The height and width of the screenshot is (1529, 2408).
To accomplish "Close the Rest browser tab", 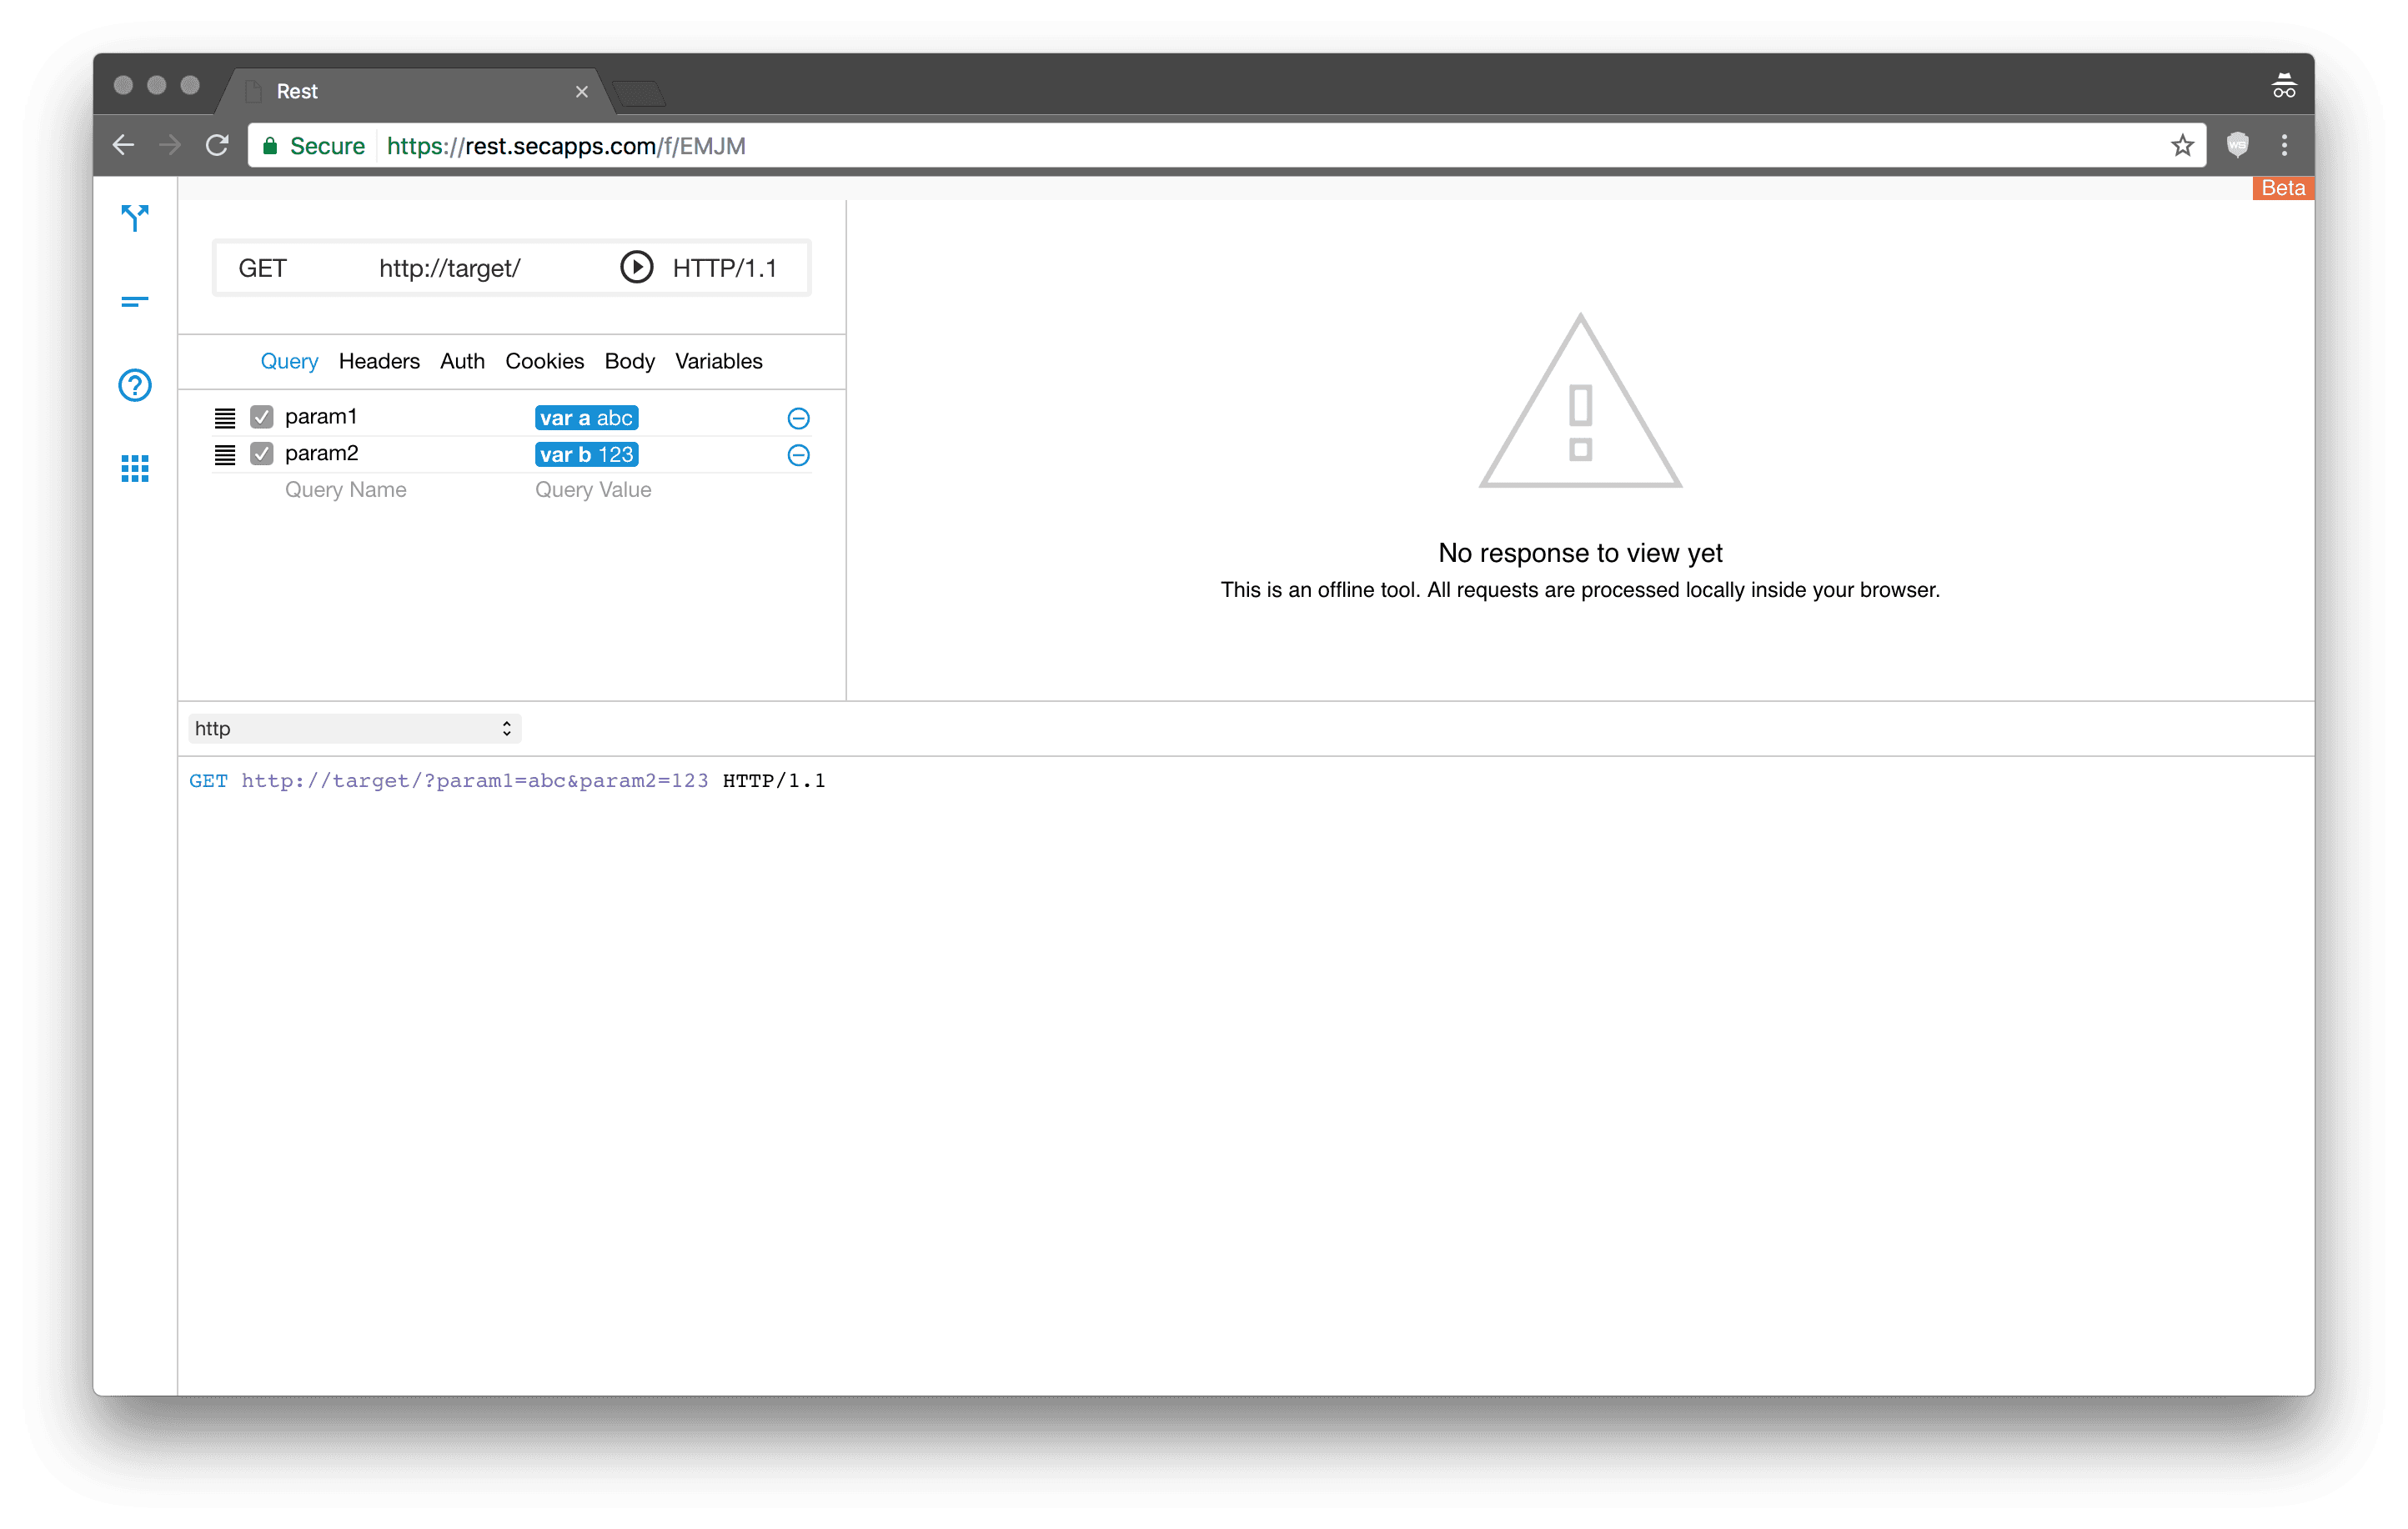I will tap(582, 92).
